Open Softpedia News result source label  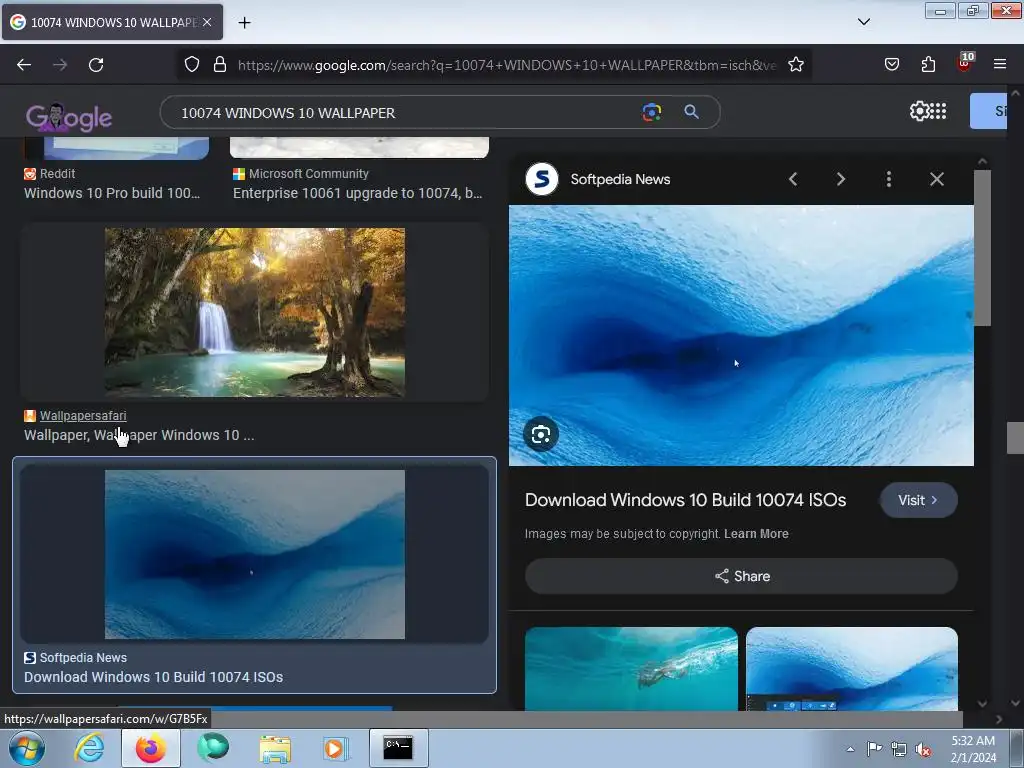point(83,658)
